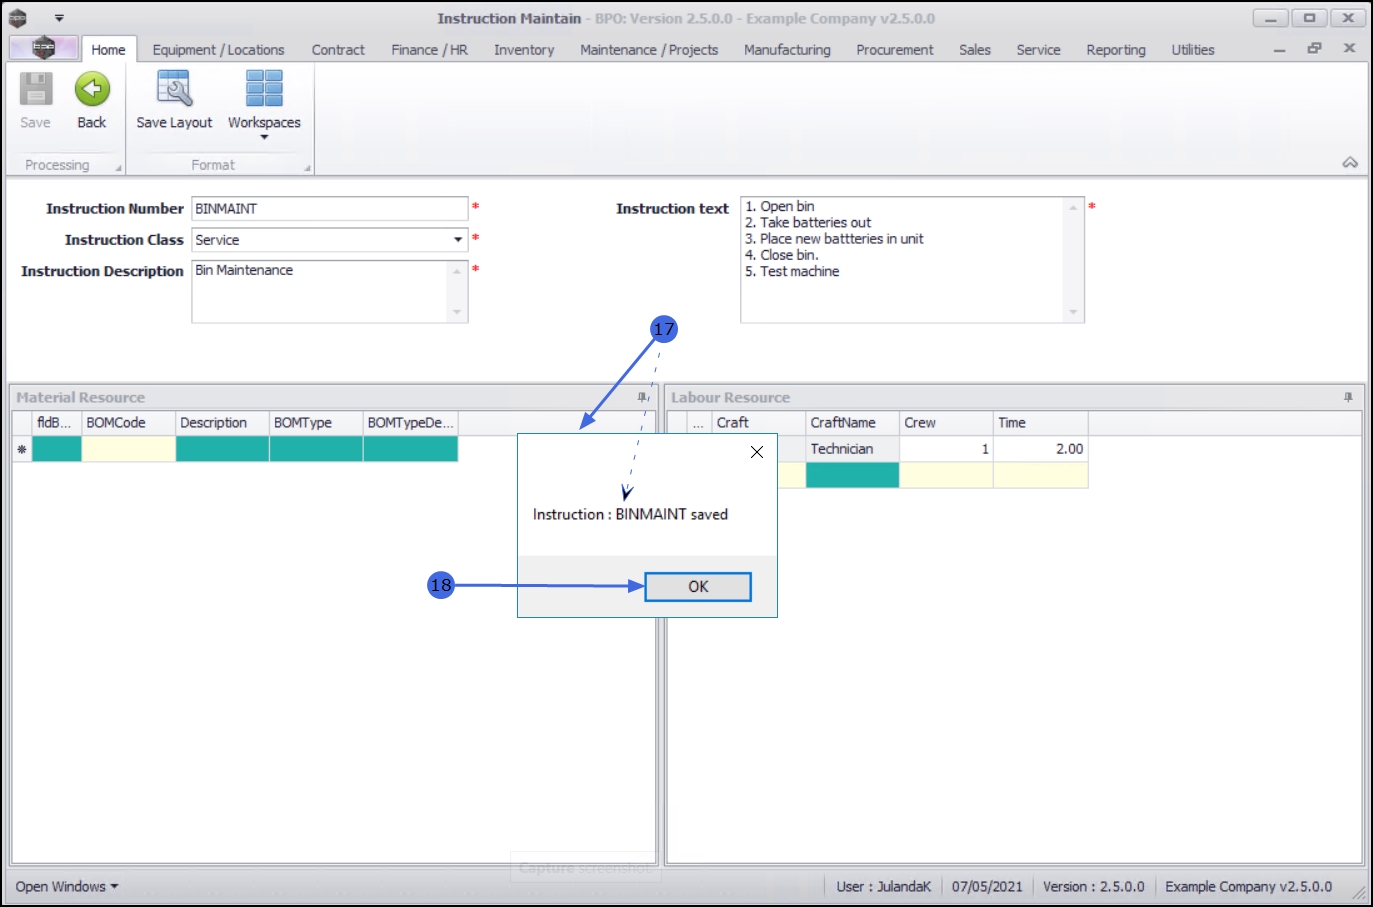Sort by the BOMType column header
This screenshot has height=907, width=1373.
click(316, 423)
